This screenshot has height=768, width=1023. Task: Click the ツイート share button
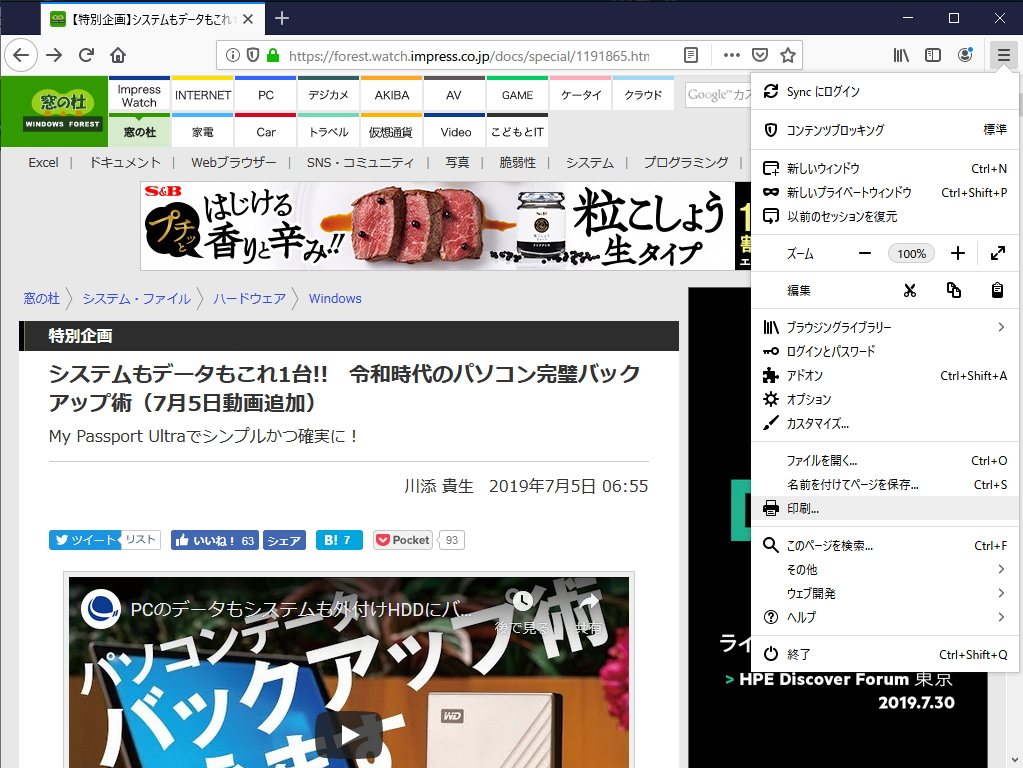(x=86, y=539)
